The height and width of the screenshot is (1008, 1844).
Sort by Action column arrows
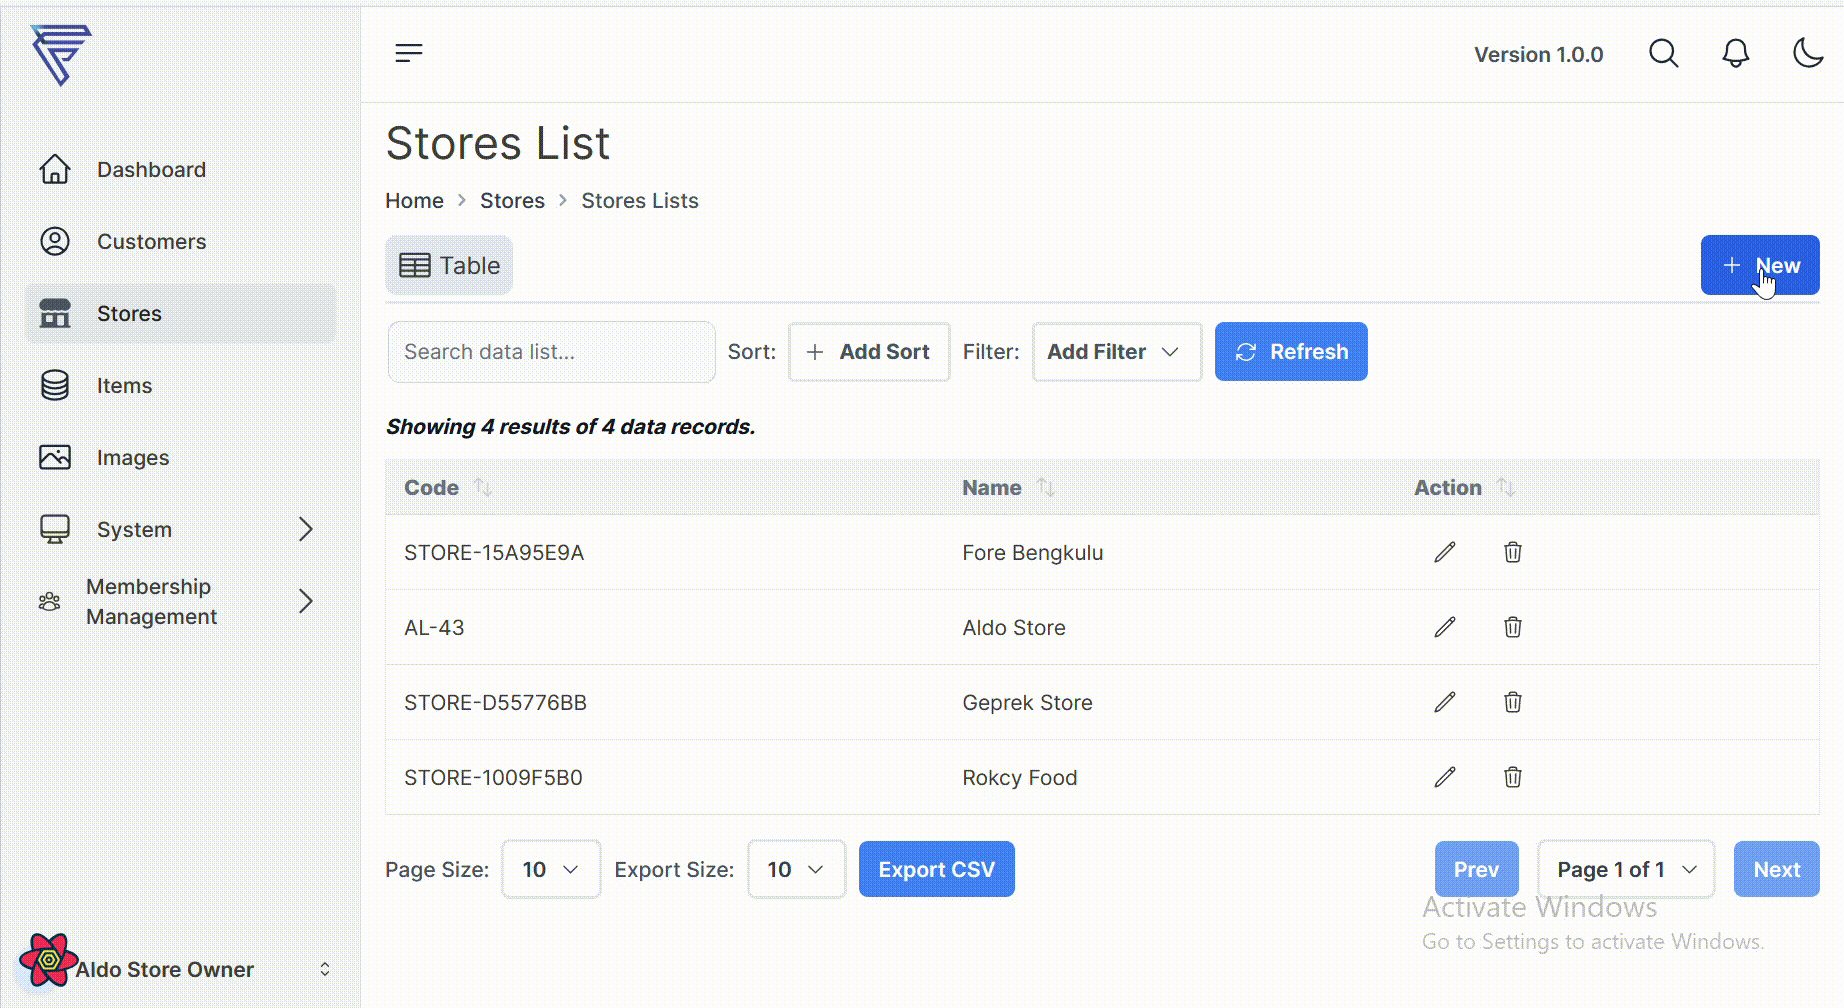(x=1506, y=487)
